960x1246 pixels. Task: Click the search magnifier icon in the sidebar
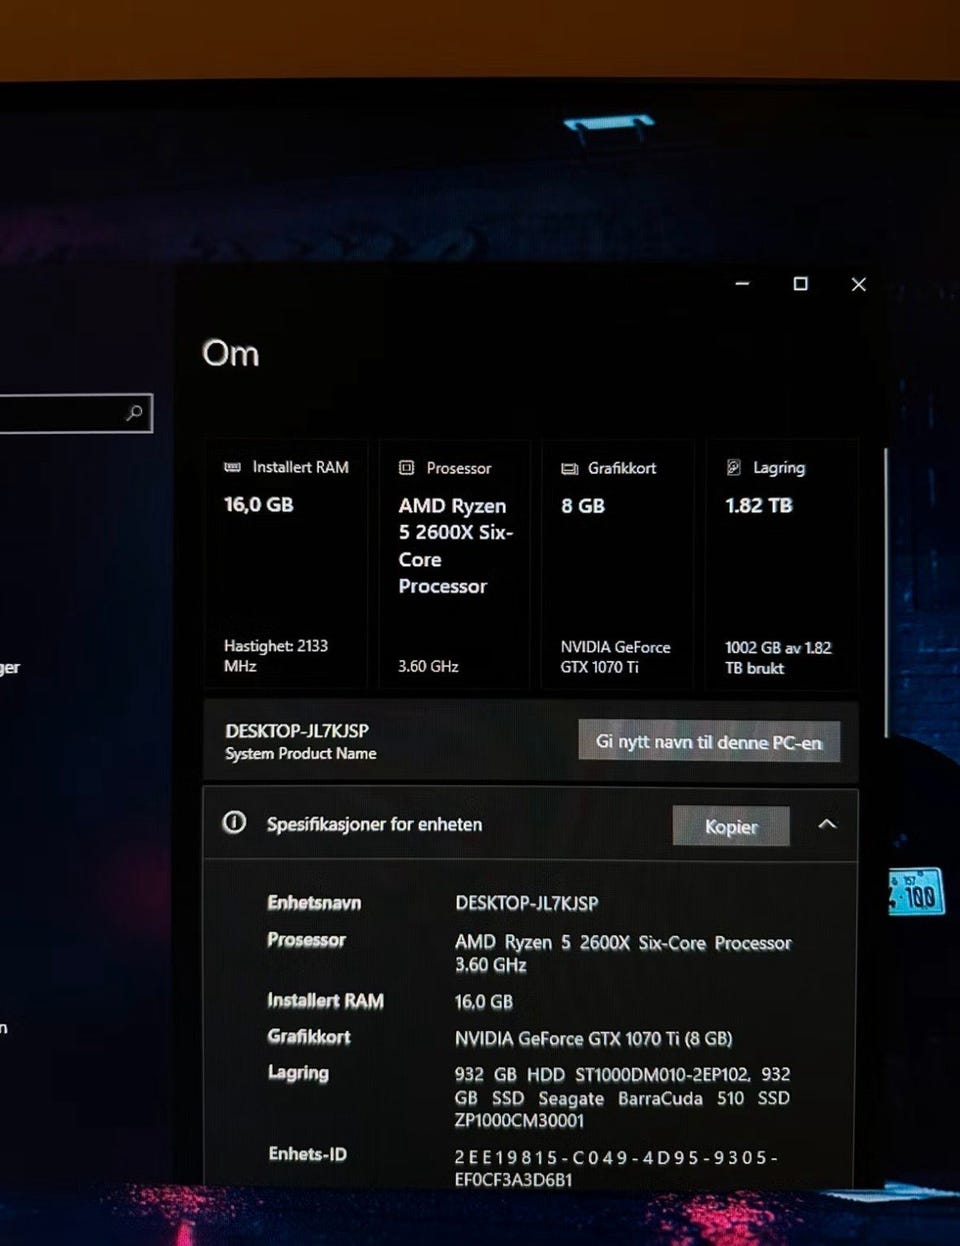pyautogui.click(x=134, y=413)
